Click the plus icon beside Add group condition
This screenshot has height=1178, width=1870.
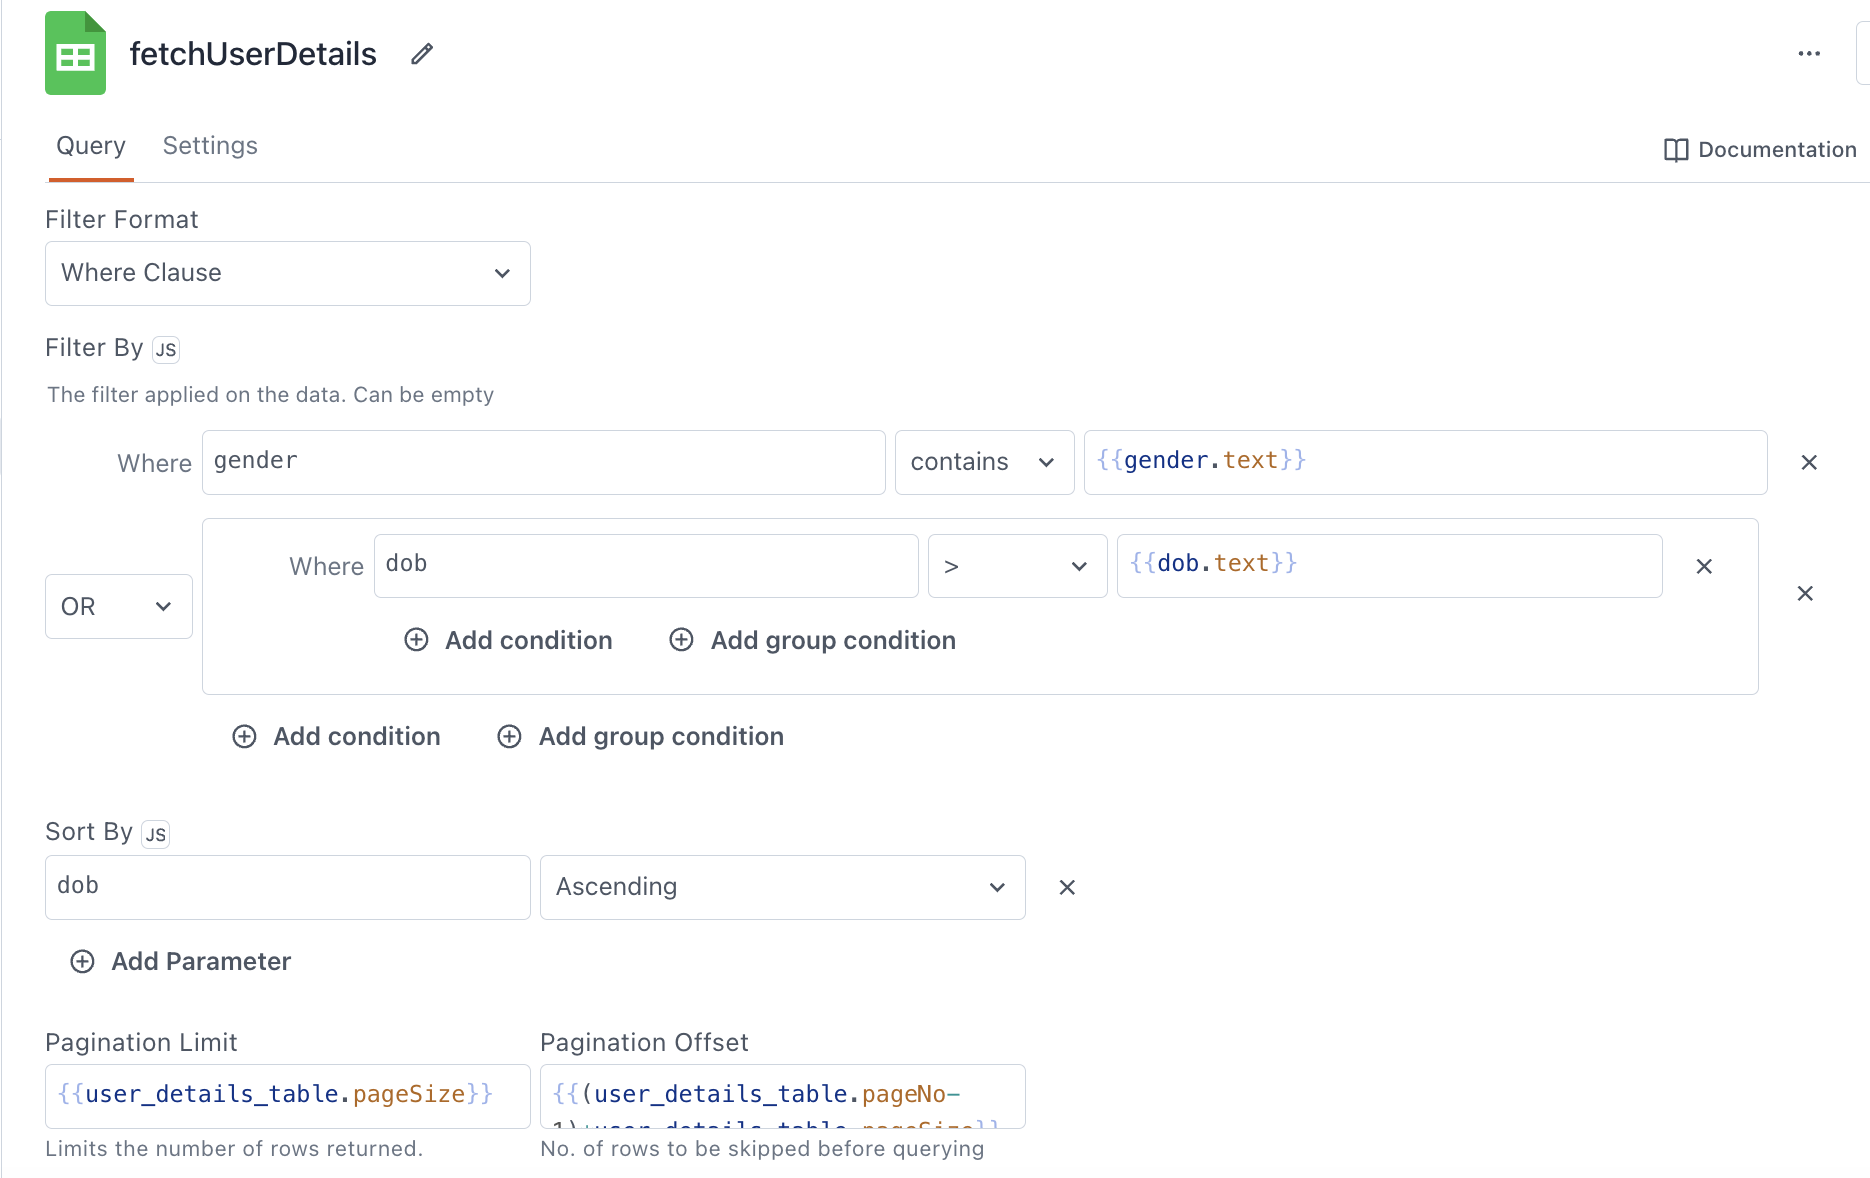[x=509, y=736]
